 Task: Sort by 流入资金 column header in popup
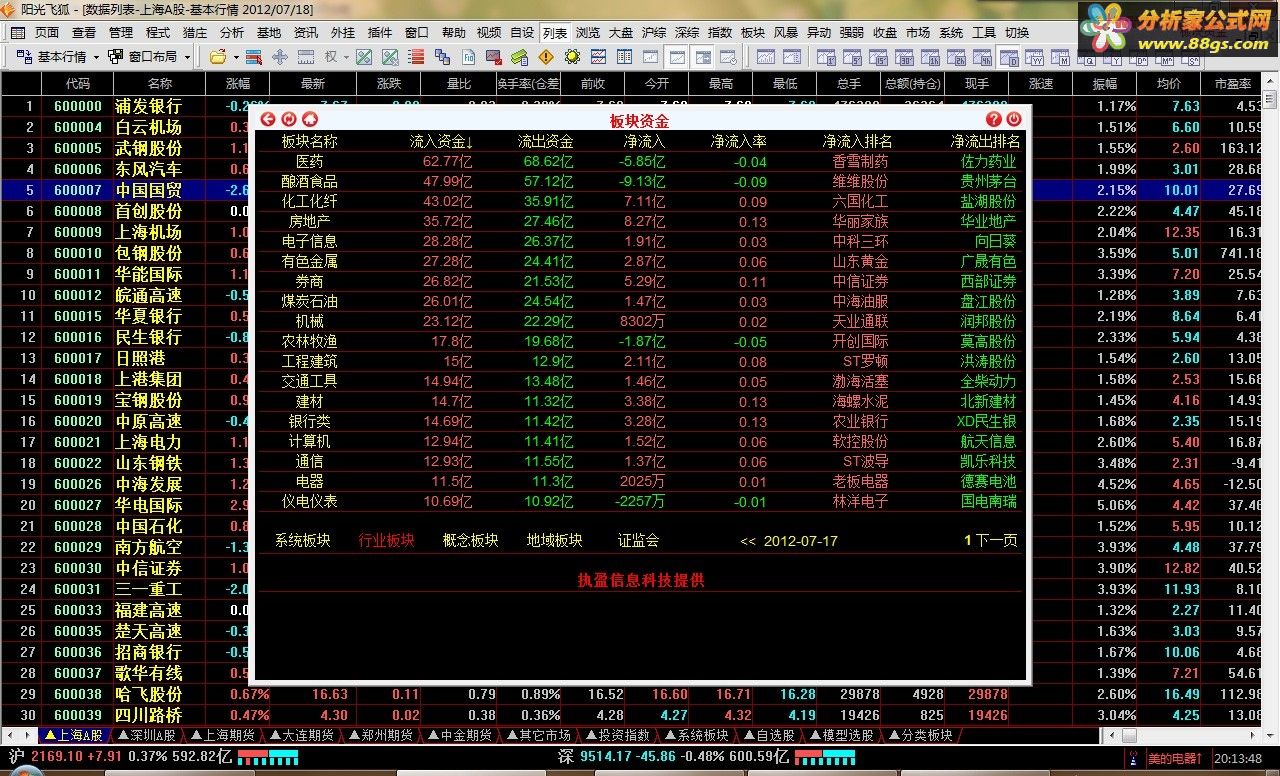(441, 142)
